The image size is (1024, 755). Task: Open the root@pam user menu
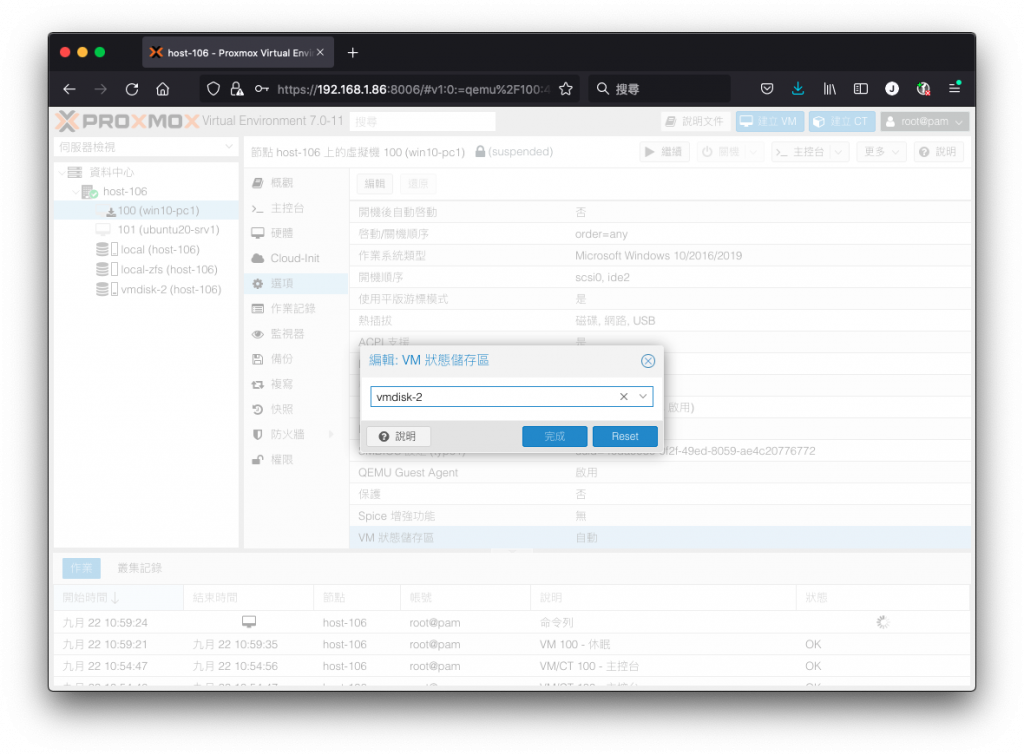924,121
